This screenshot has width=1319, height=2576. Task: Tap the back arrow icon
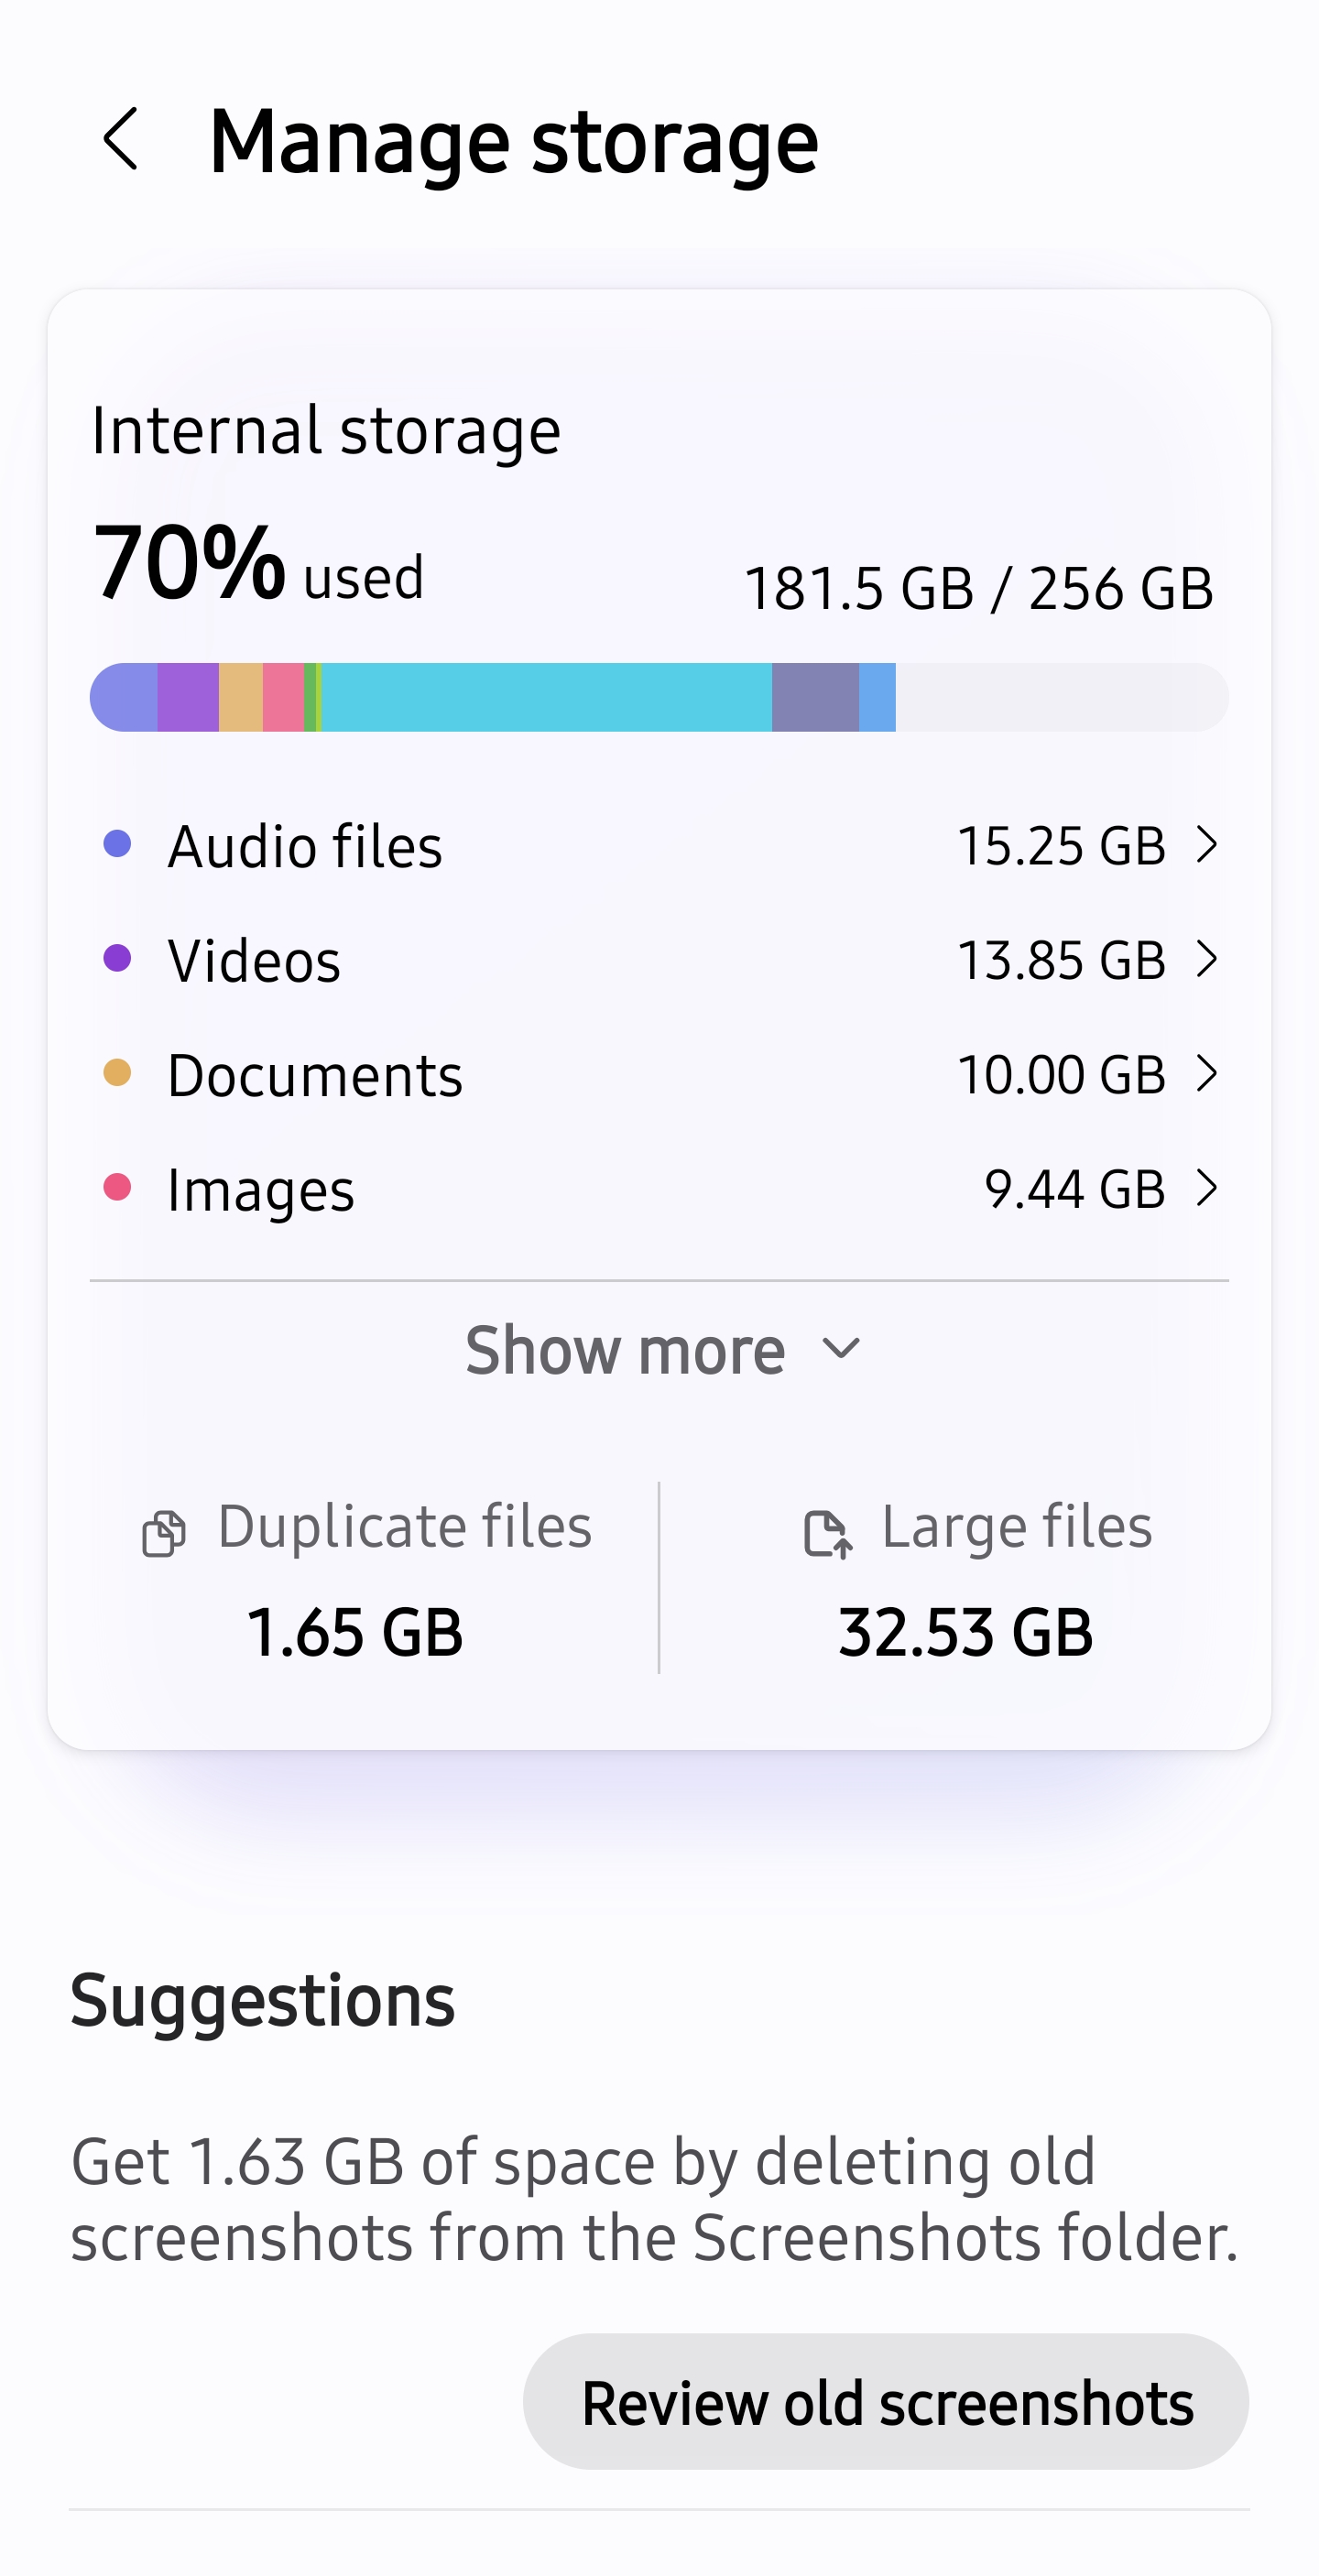coord(120,139)
